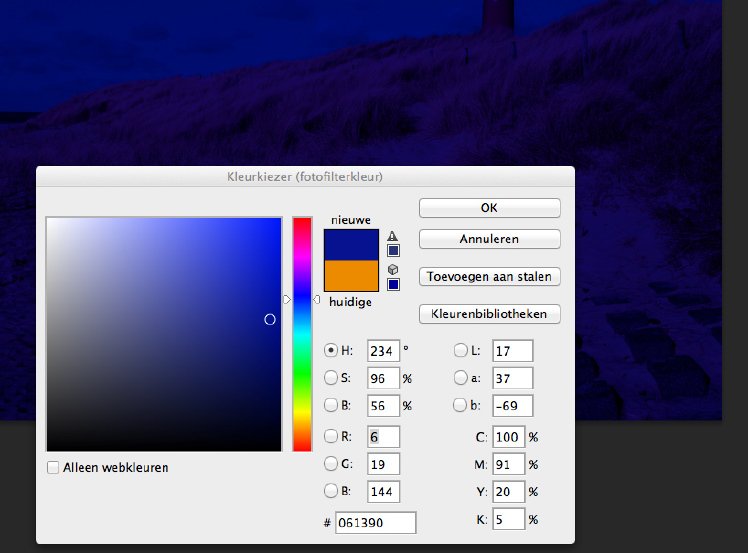Click the Y field showing 20
Viewport: 748px width, 553px height.
(x=509, y=491)
